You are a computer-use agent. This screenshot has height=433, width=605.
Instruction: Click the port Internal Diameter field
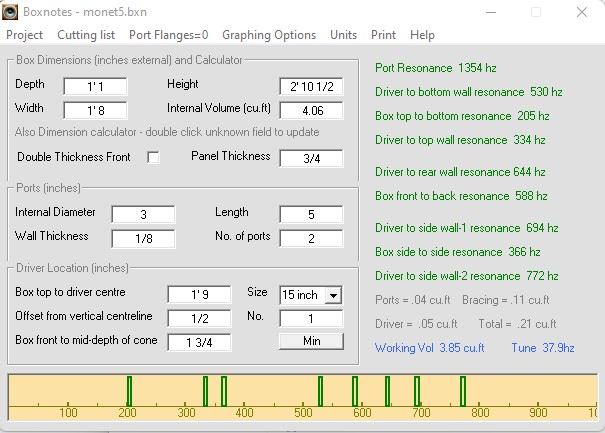[x=143, y=214]
